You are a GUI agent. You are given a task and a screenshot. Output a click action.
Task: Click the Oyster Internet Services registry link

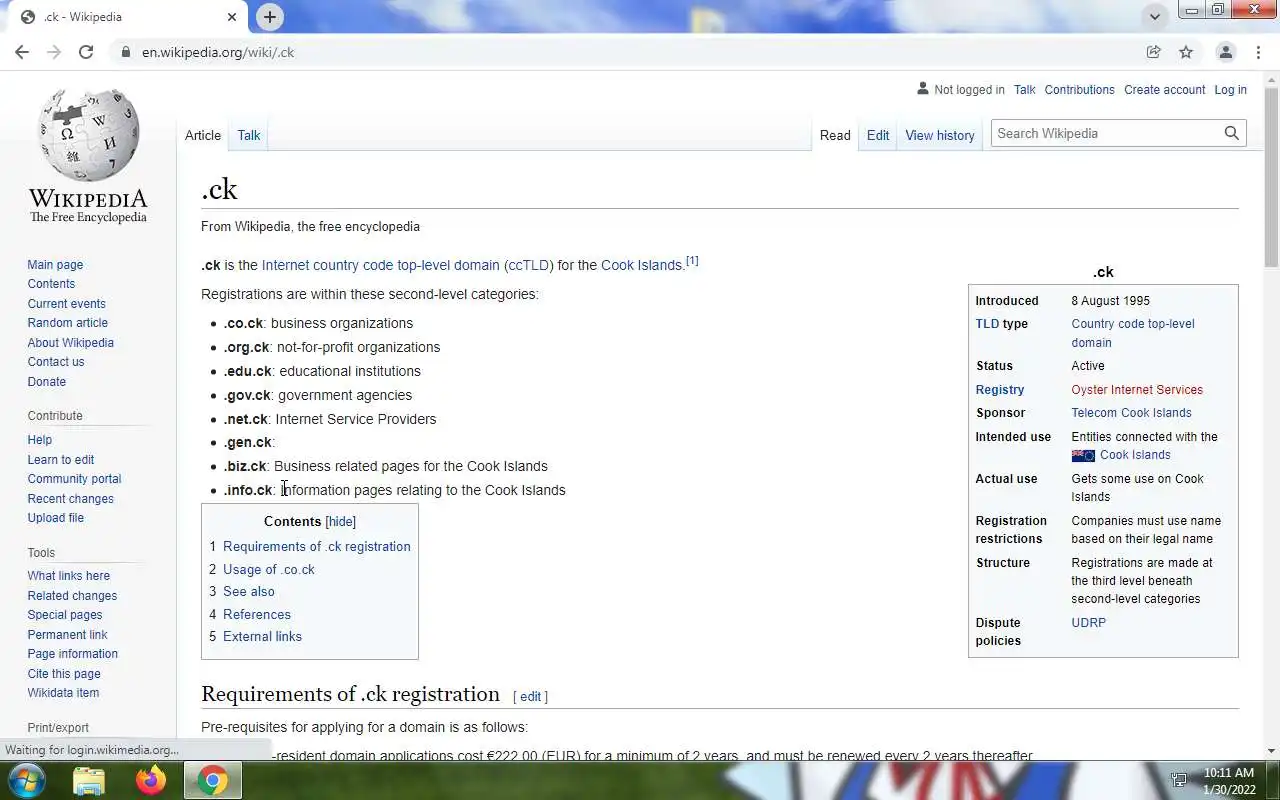[1137, 390]
